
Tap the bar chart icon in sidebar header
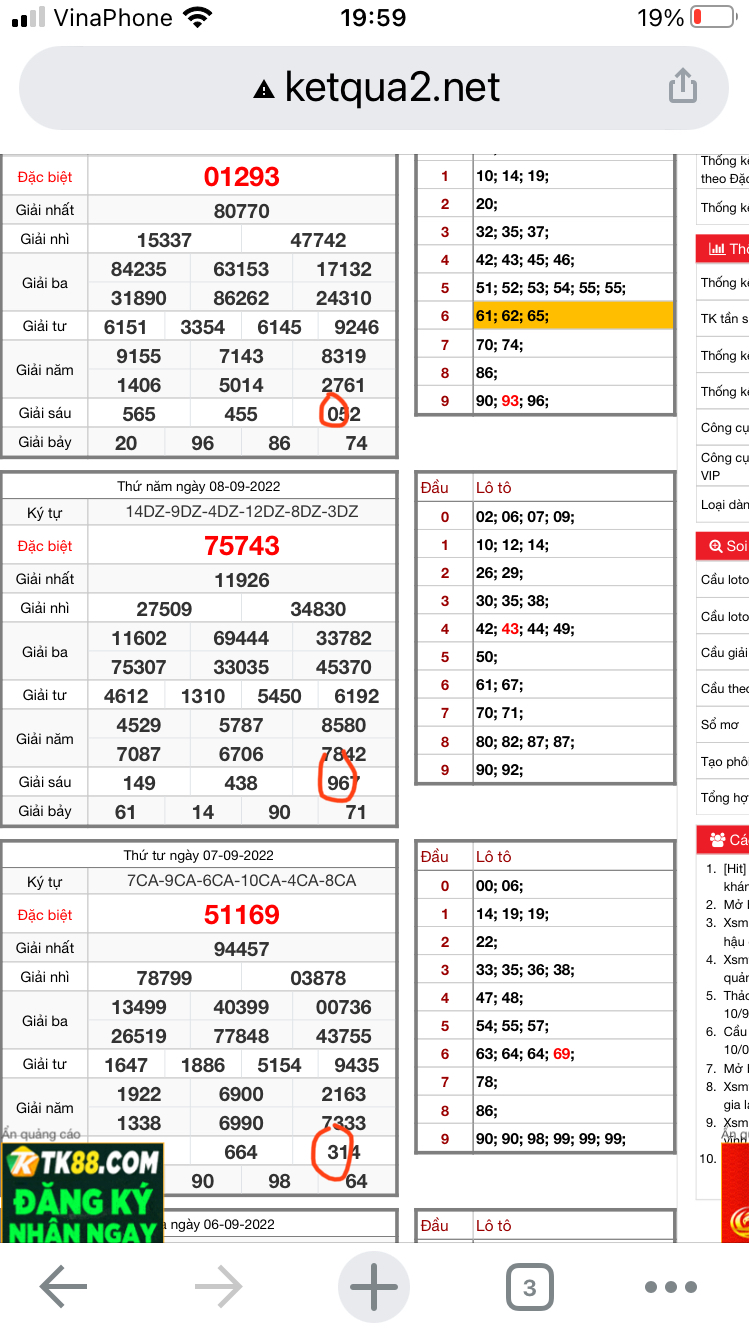(x=717, y=249)
